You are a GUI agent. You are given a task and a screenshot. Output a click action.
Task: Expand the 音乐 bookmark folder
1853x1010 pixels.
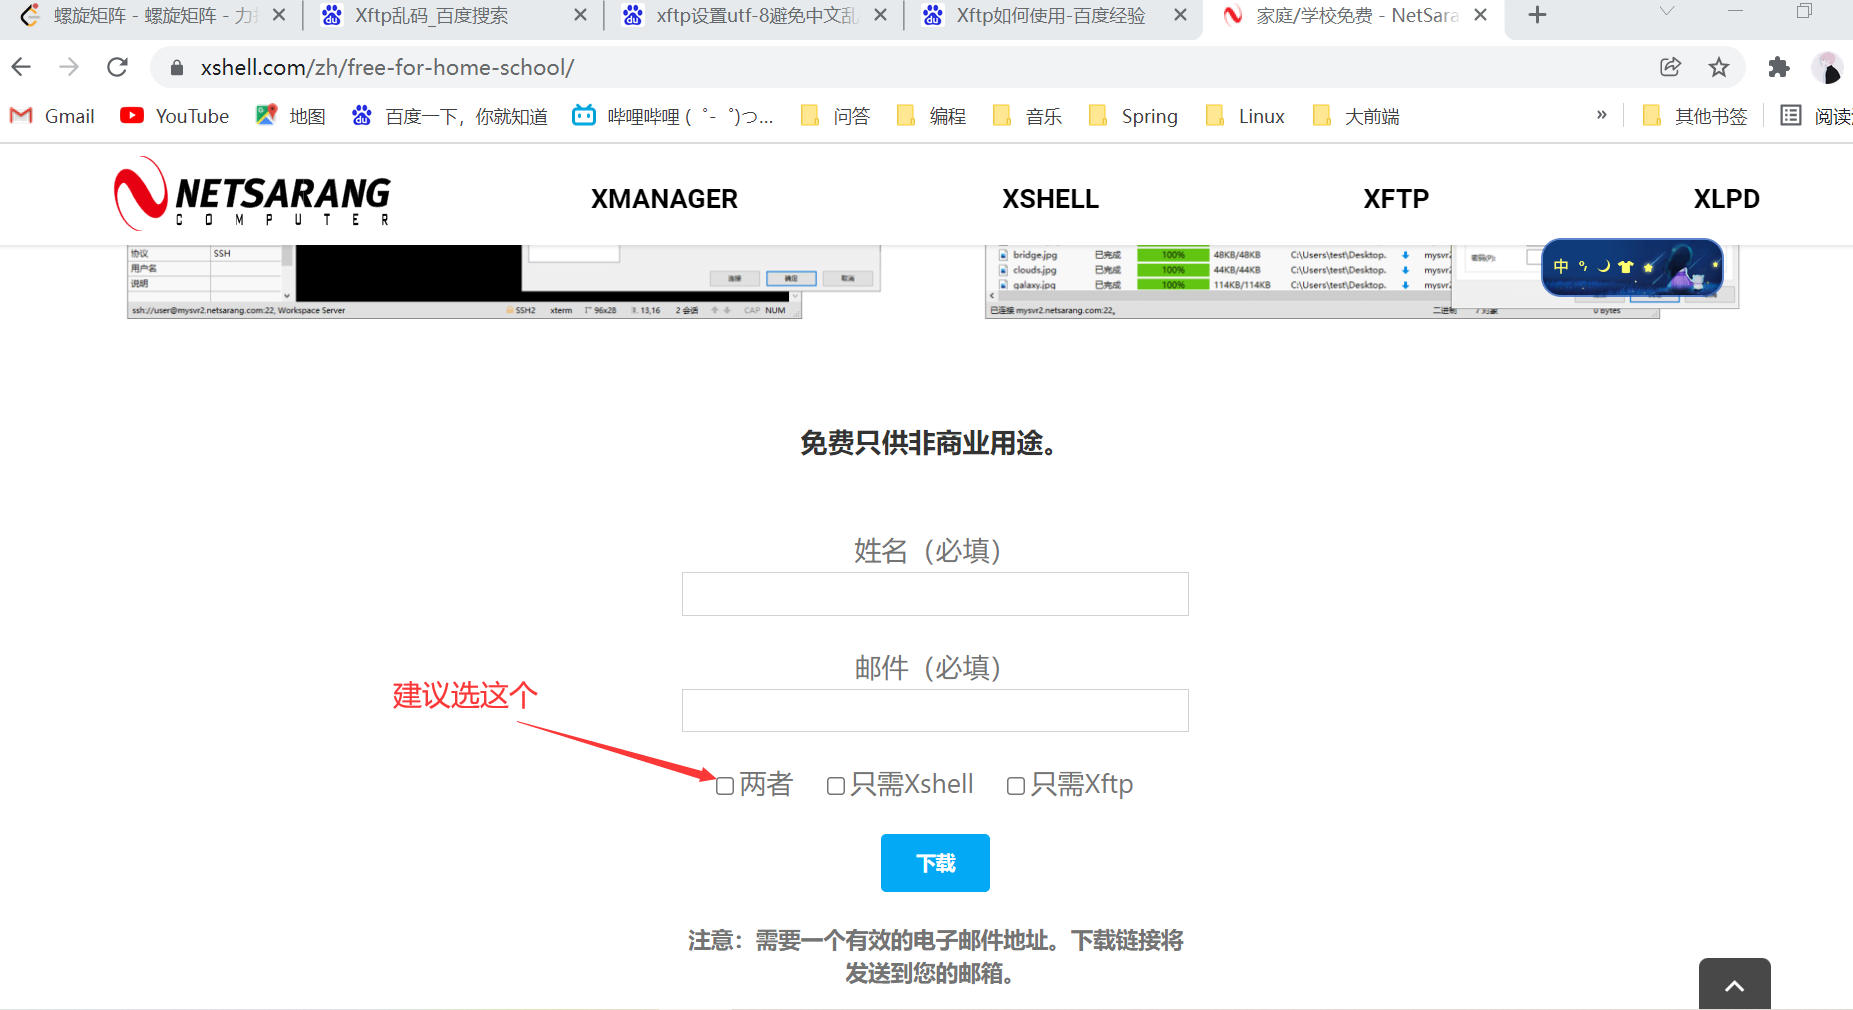(1028, 116)
